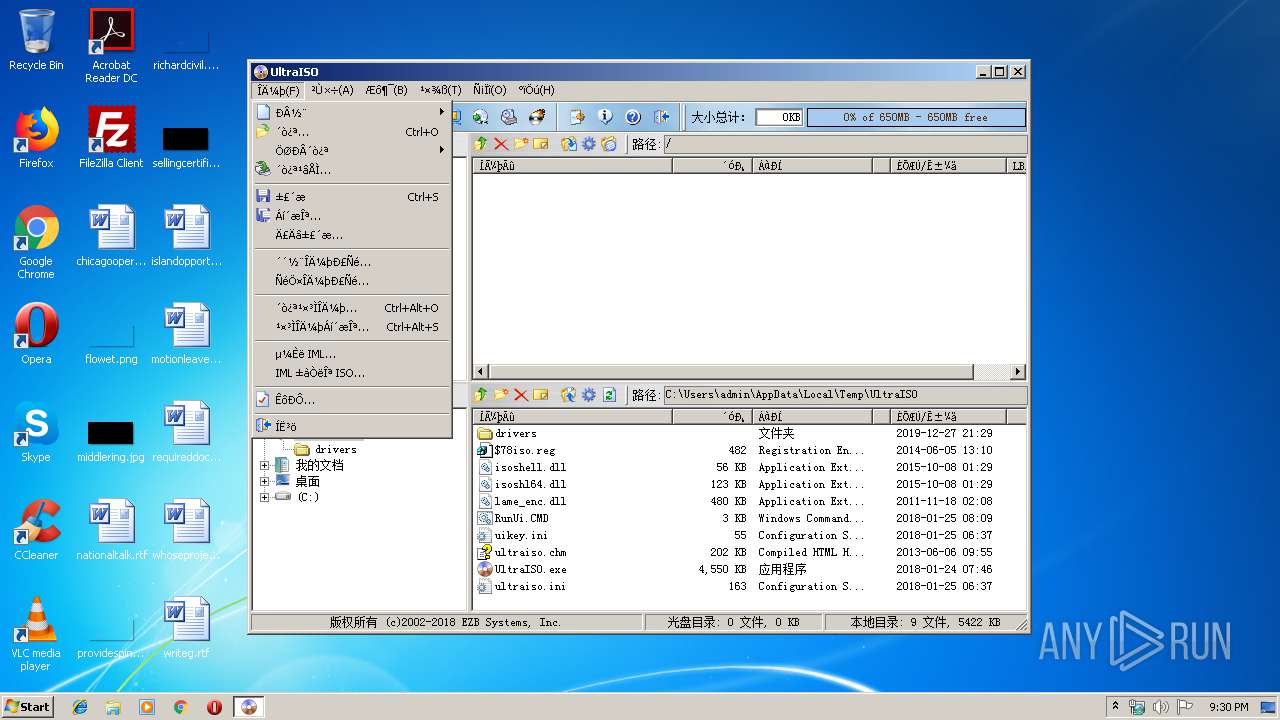Click the gear settings icon in ISO panel
The image size is (1280, 720).
click(589, 144)
